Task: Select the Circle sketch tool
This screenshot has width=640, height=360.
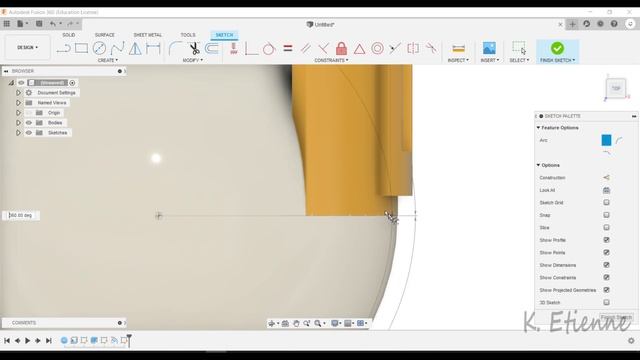Action: point(99,49)
